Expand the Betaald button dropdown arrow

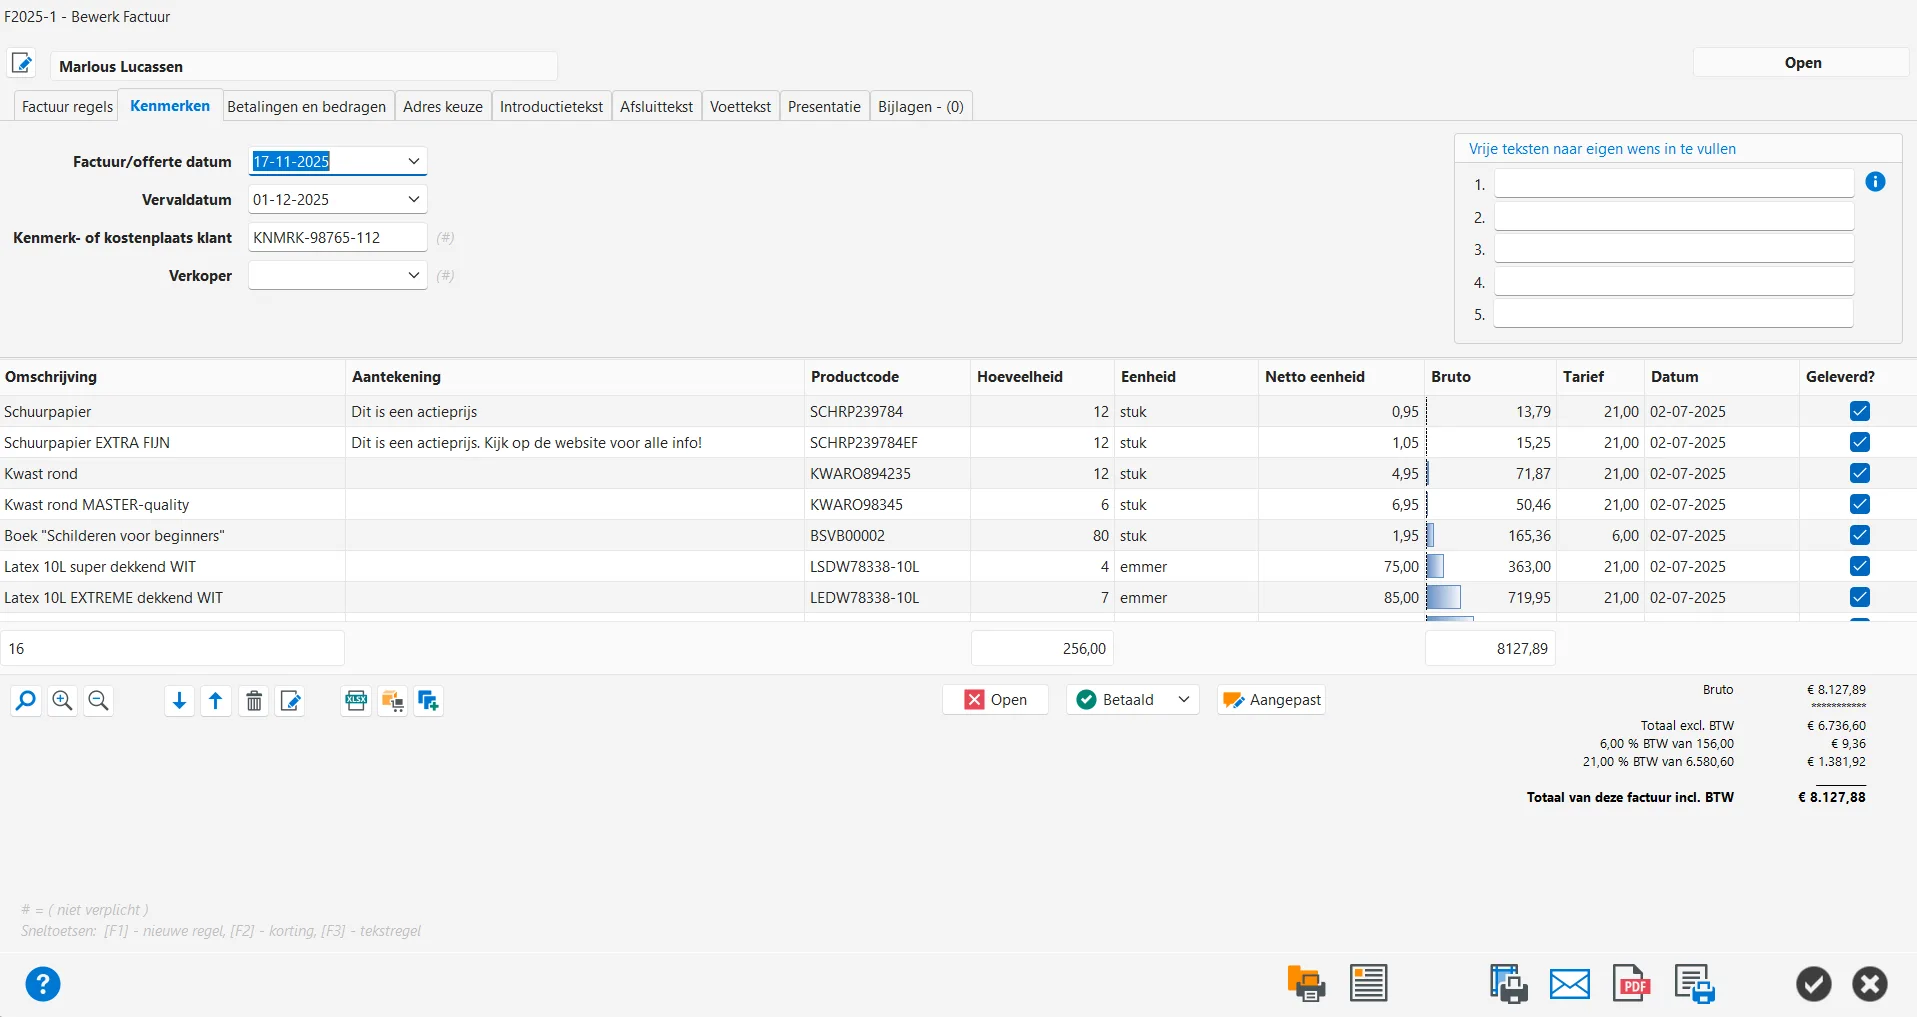pos(1184,700)
